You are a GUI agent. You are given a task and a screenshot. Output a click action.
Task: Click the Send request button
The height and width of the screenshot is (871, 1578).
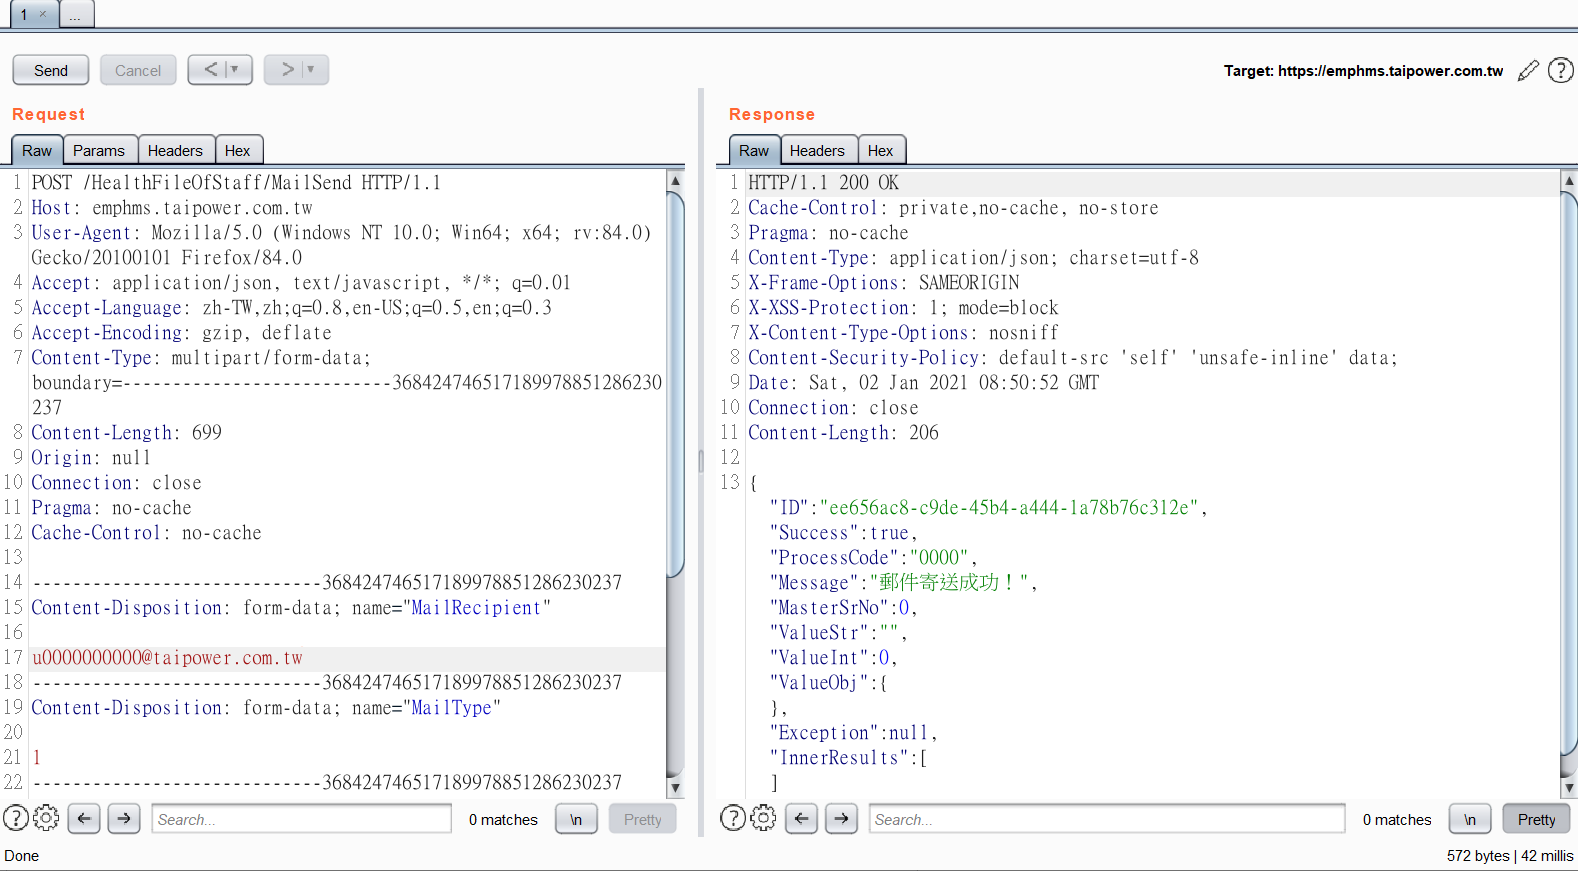(51, 70)
